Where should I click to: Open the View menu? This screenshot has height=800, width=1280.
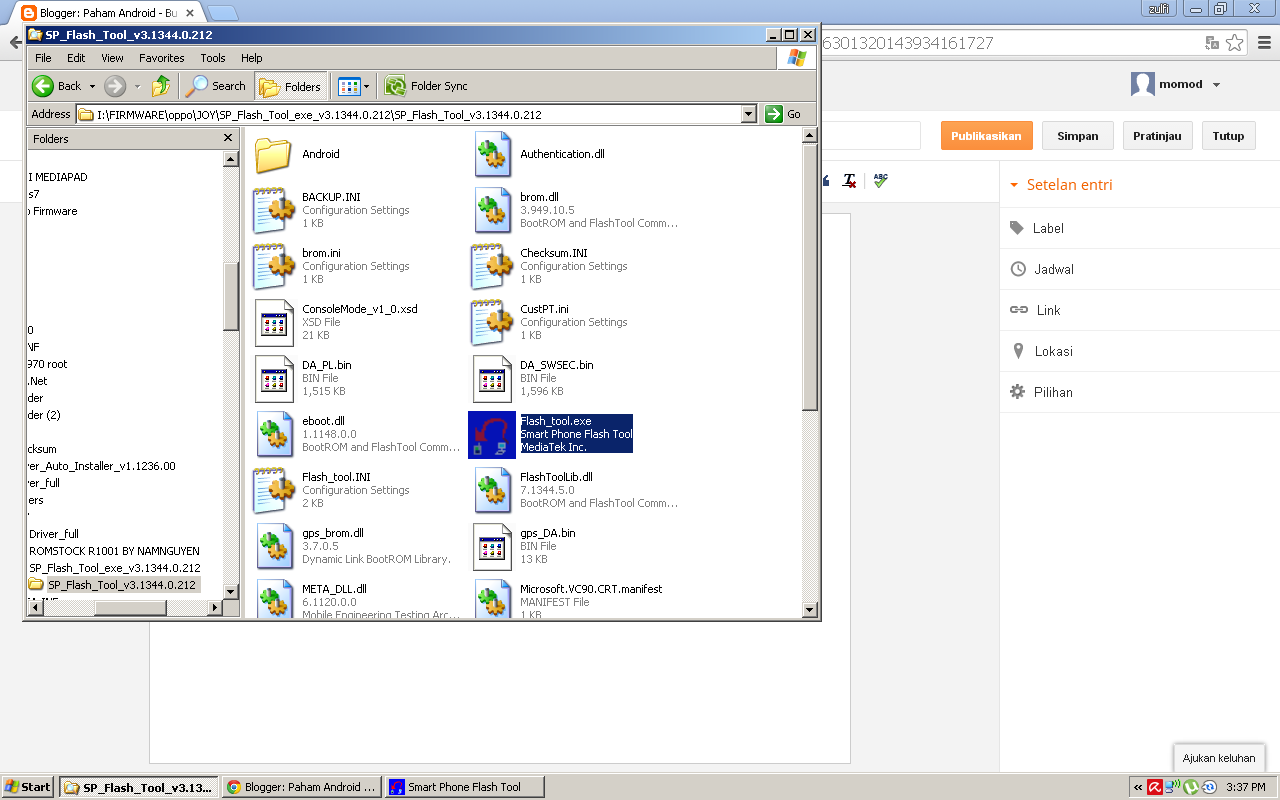[x=112, y=58]
